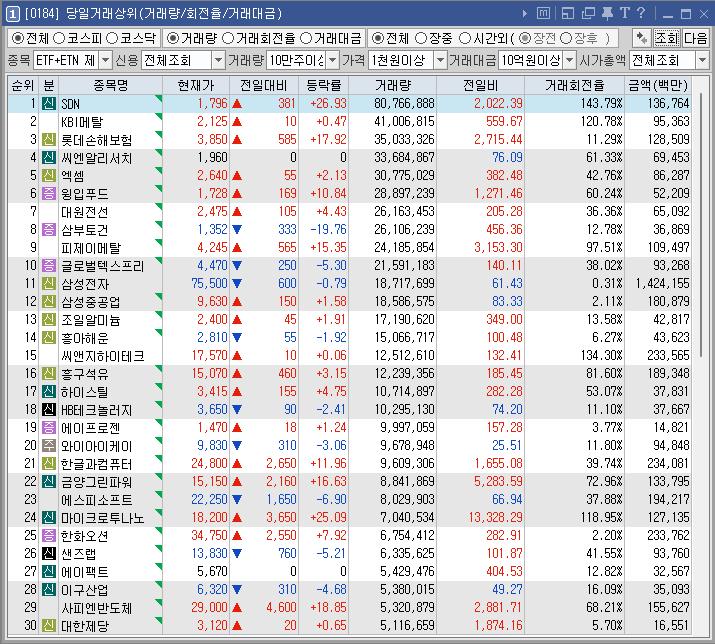Viewport: 715px width, 644px height.
Task: Click the 신 badge next to 씨엔알리서치
Action: coord(49,157)
